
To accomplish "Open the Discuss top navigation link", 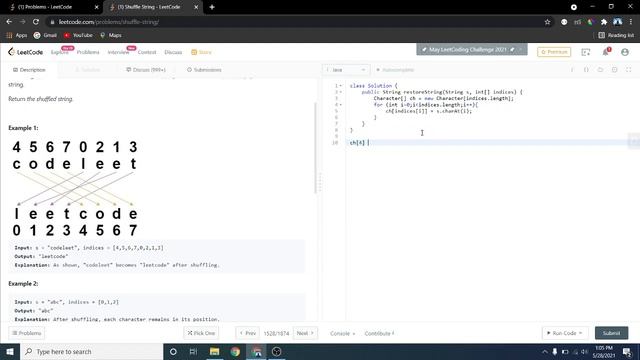I will [x=173, y=52].
